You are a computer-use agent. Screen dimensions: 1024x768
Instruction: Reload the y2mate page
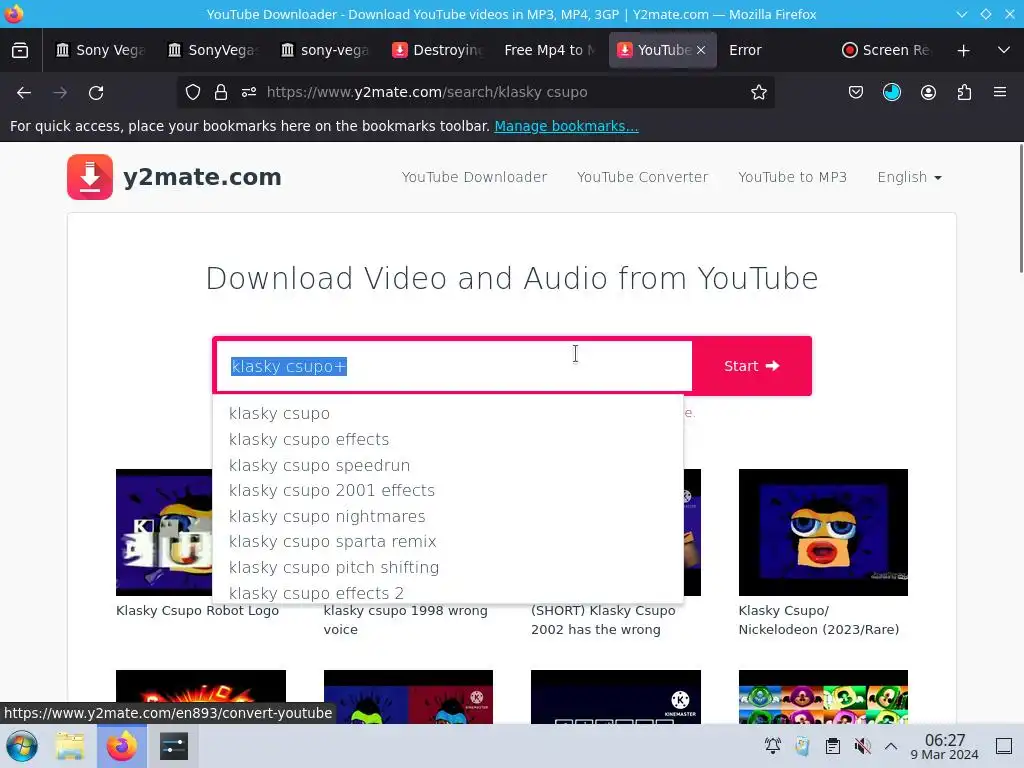(97, 93)
